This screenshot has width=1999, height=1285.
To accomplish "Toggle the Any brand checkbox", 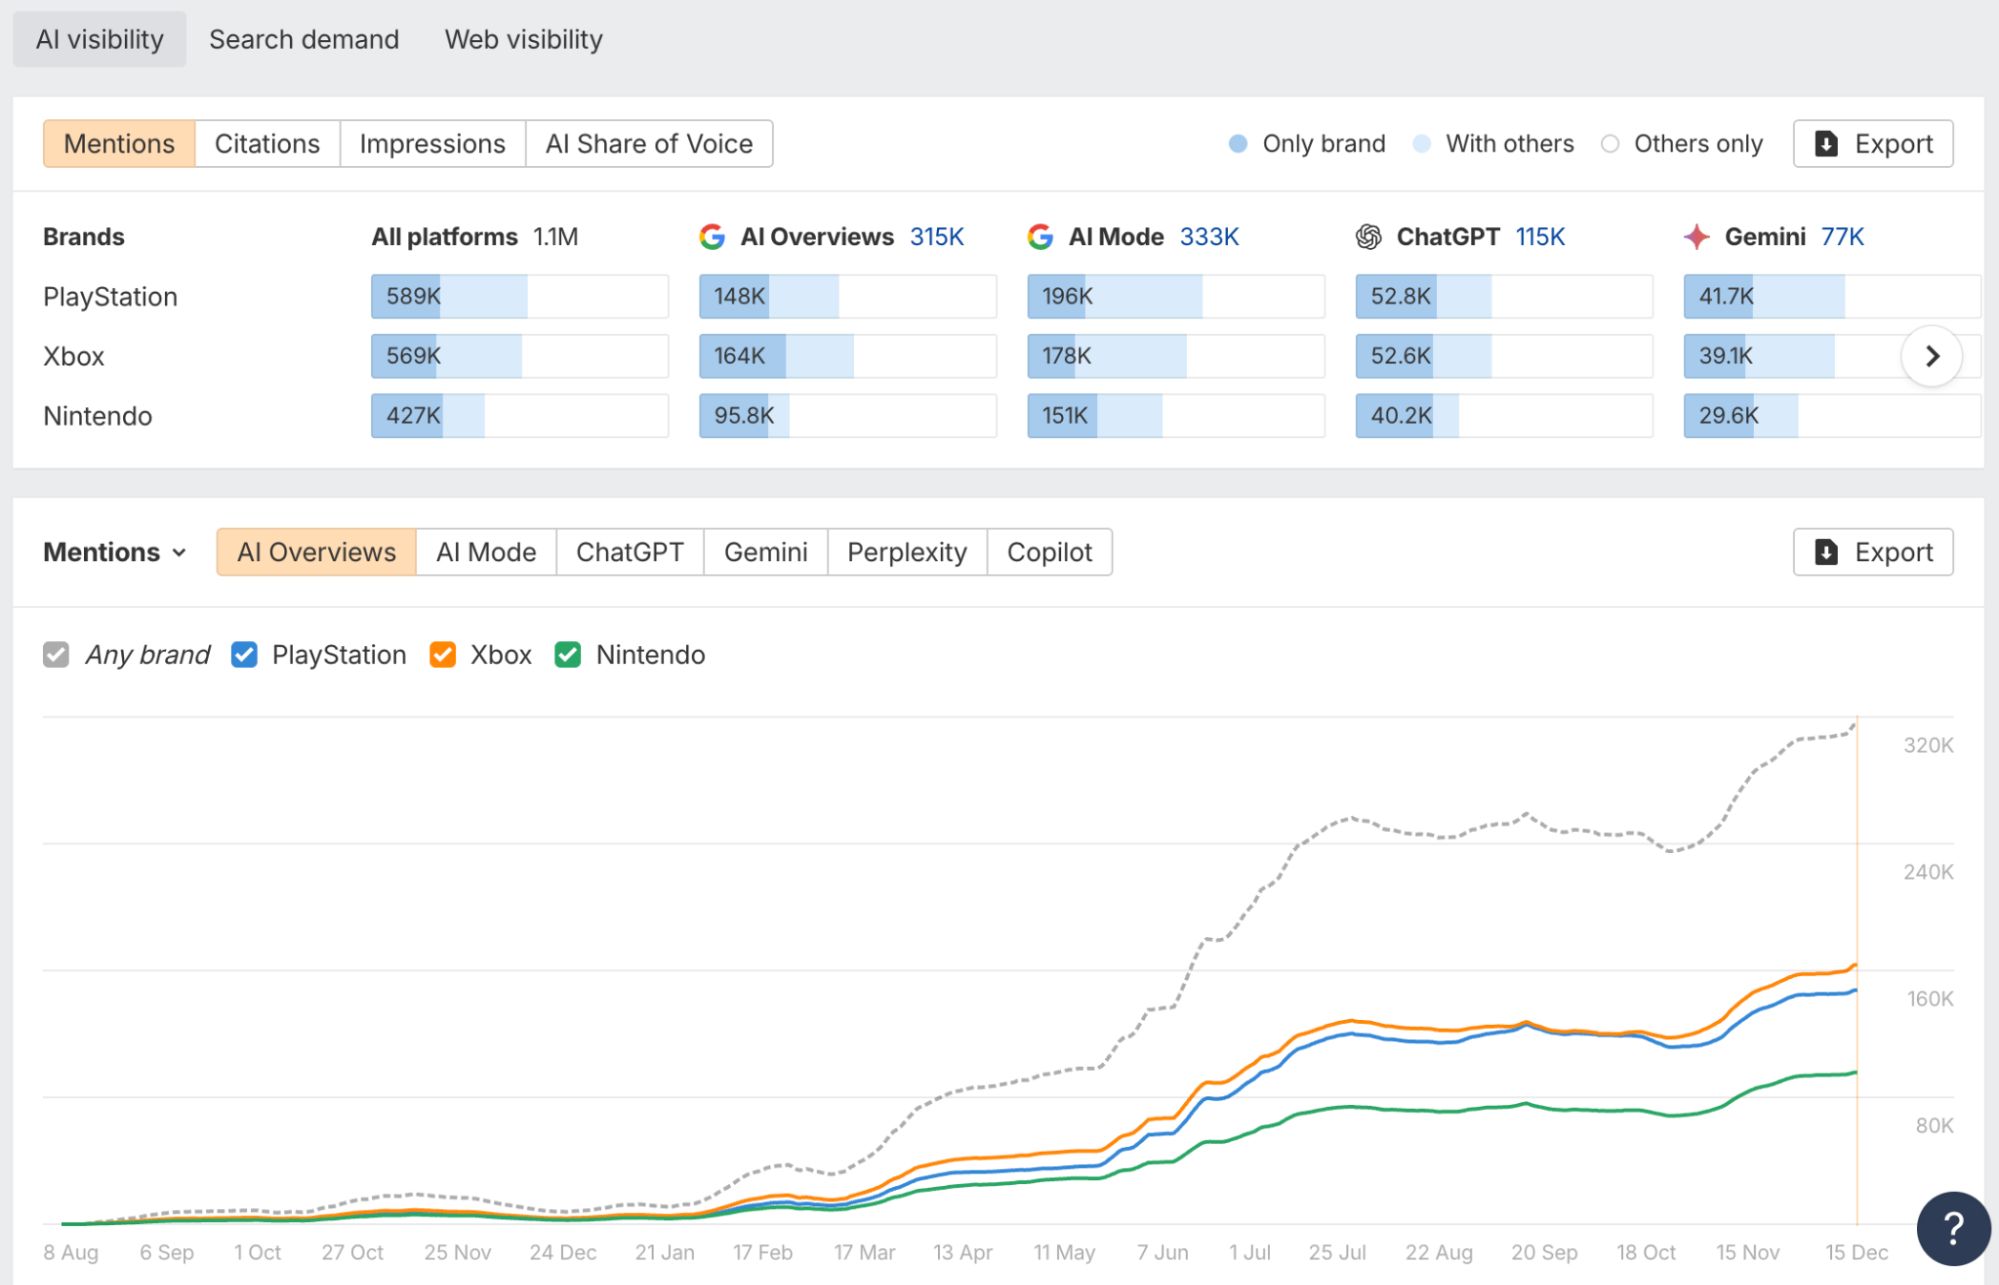I will coord(56,655).
